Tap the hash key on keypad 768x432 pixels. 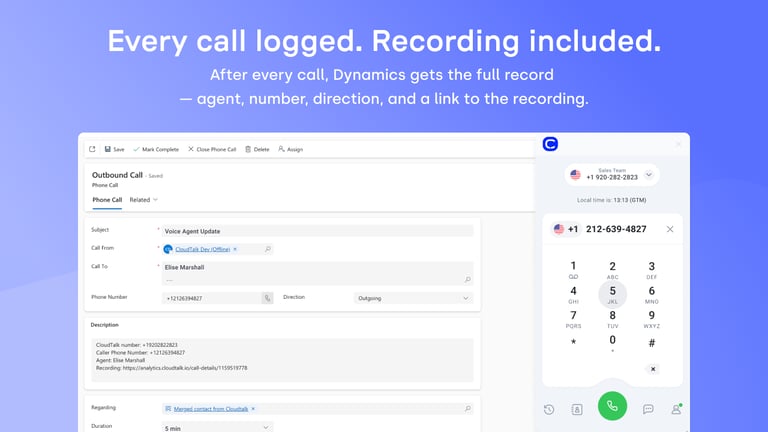[651, 343]
